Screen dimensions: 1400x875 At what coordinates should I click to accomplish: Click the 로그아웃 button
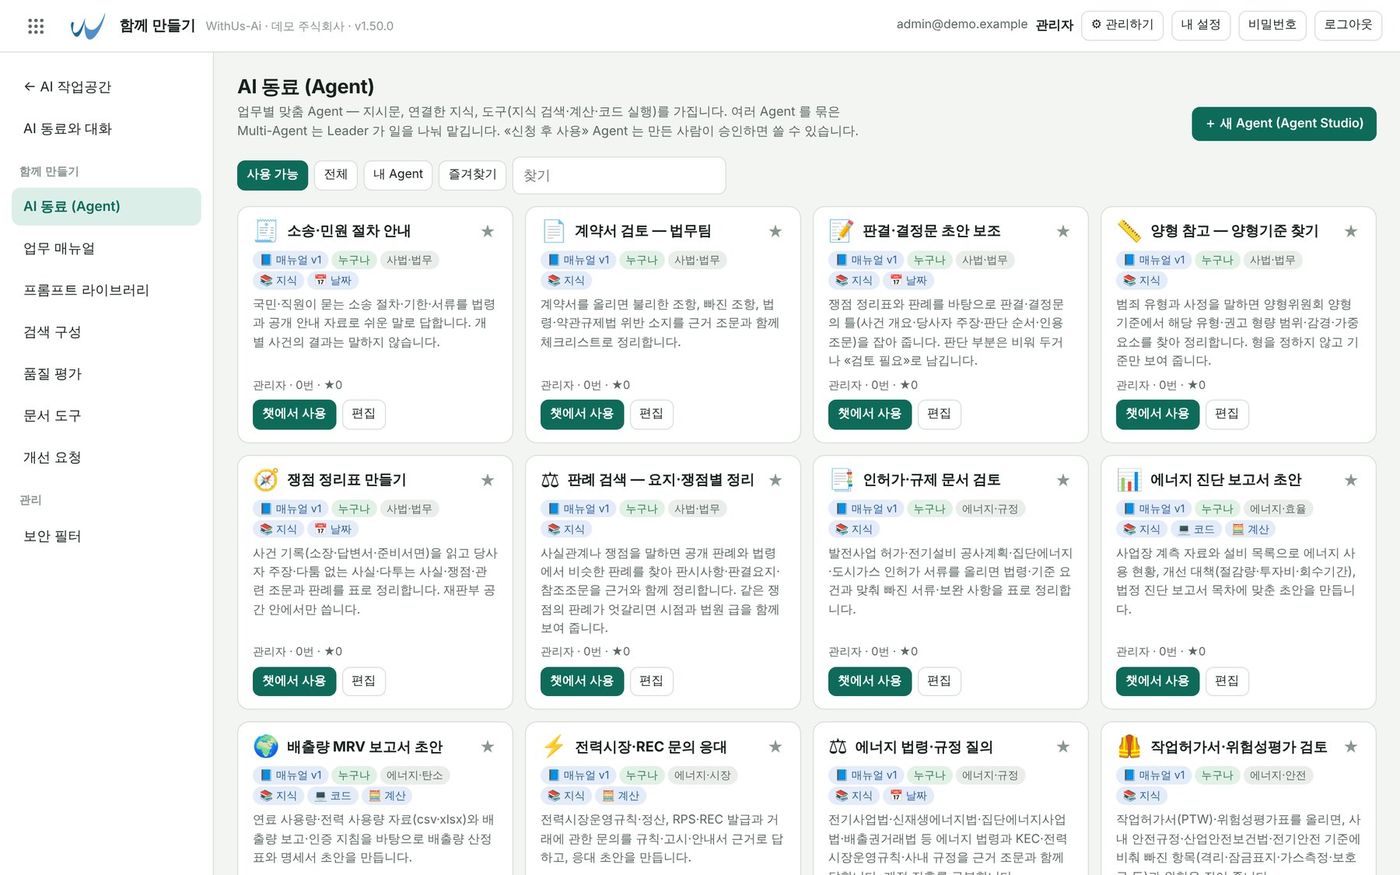[x=1348, y=25]
